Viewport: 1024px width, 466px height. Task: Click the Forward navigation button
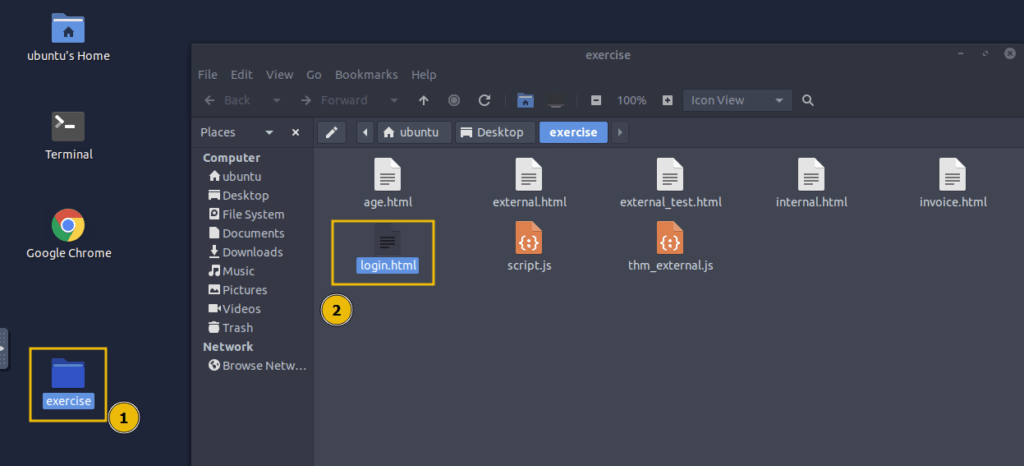coord(334,101)
